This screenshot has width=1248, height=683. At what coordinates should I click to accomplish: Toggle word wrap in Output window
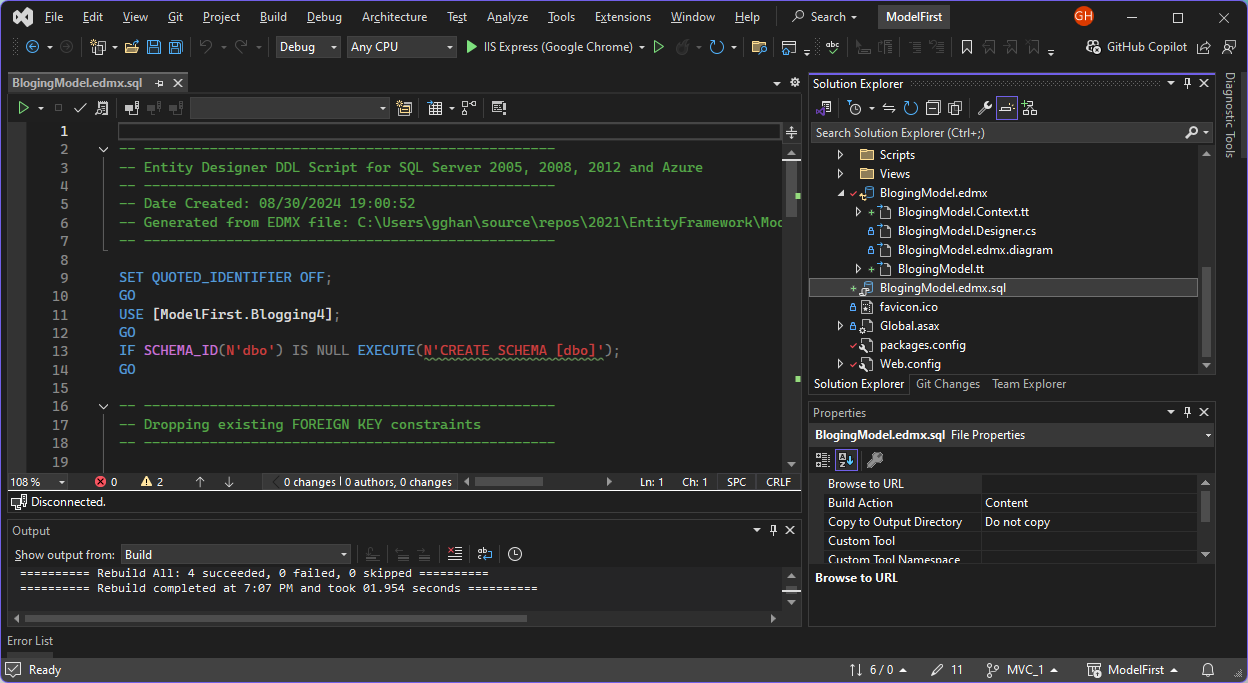pos(484,554)
